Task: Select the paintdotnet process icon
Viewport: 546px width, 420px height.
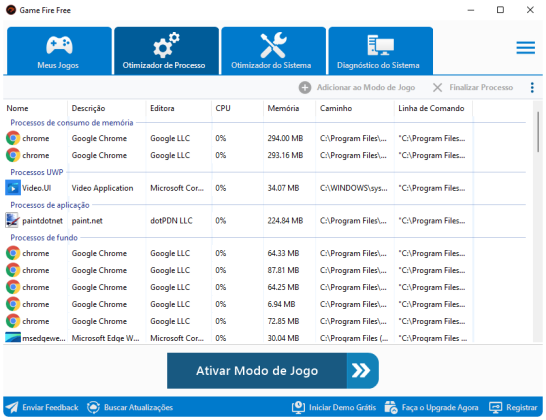Action: click(13, 220)
